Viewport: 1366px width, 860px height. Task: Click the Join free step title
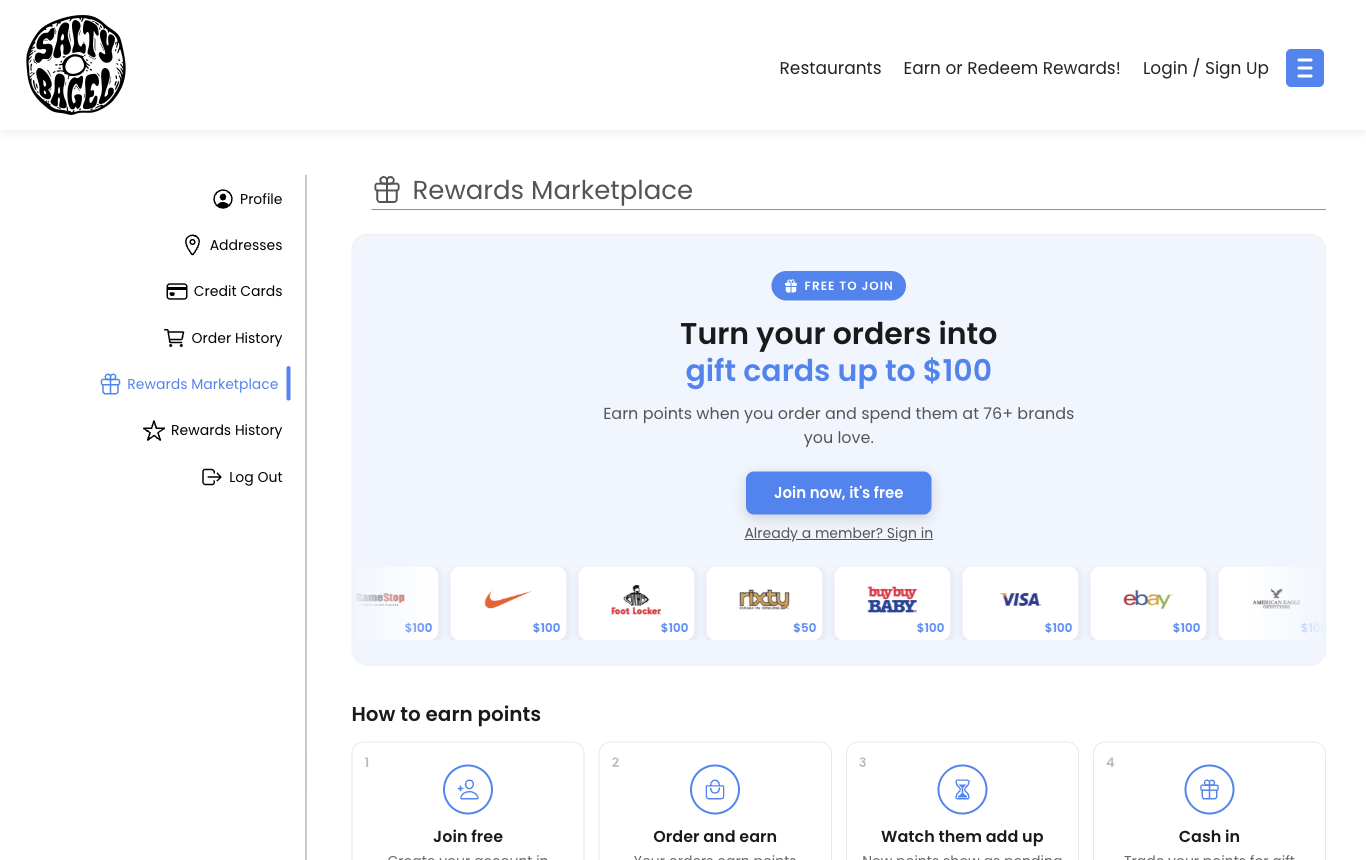click(x=468, y=836)
